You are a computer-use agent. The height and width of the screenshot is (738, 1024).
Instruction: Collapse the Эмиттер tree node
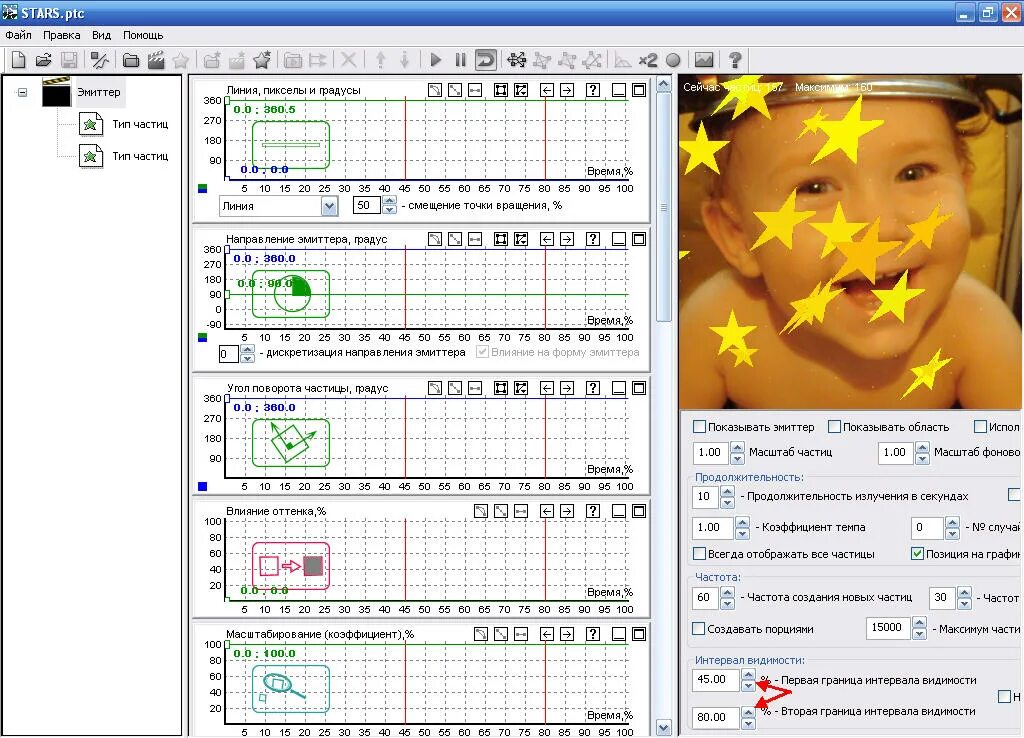[x=23, y=92]
